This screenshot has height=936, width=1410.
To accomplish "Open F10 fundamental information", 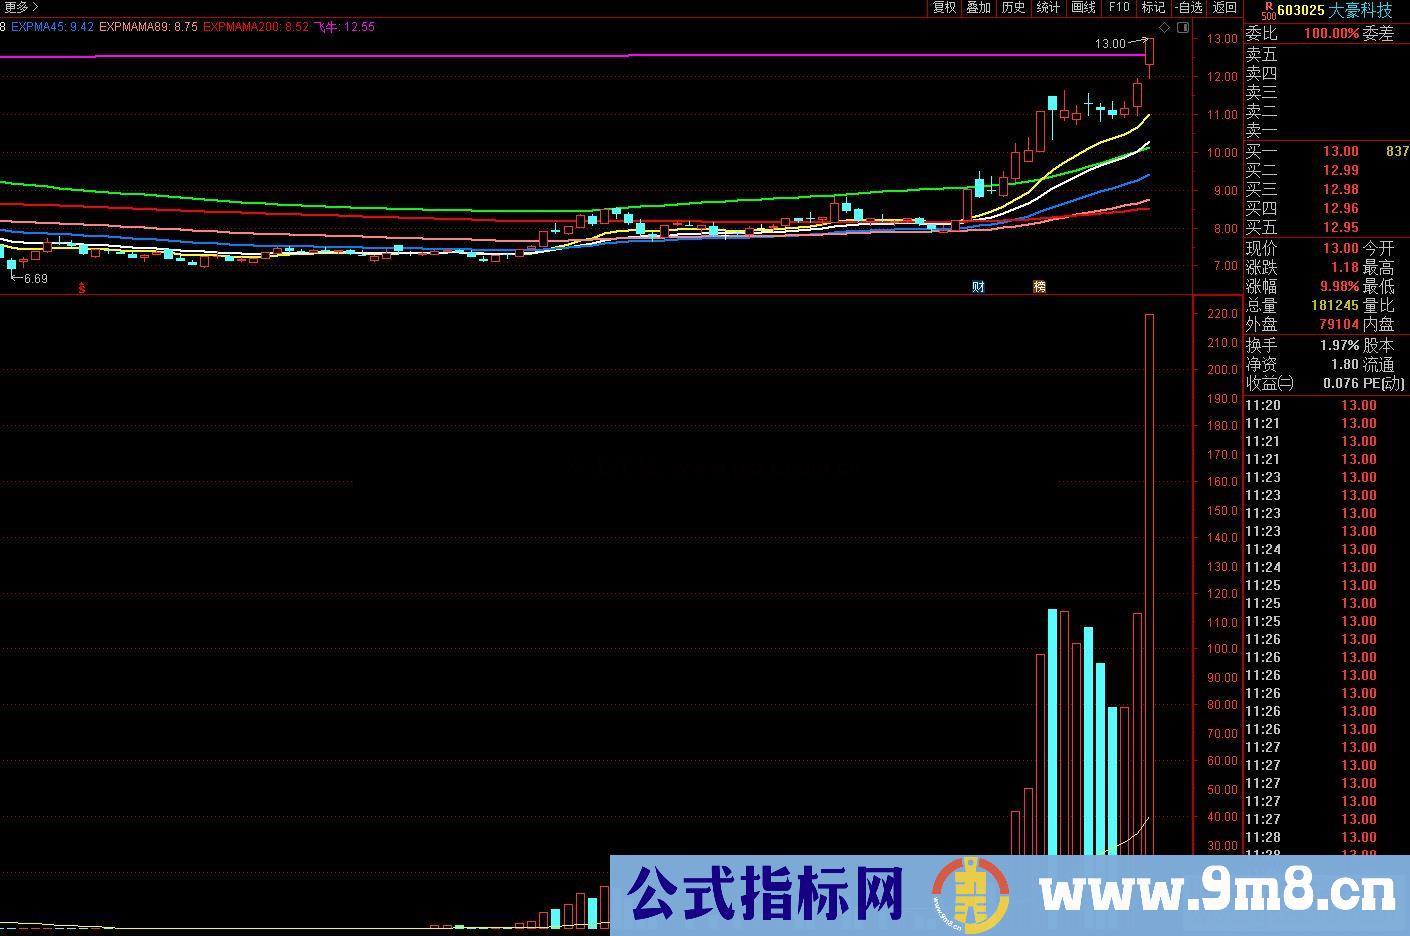I will (x=1119, y=7).
